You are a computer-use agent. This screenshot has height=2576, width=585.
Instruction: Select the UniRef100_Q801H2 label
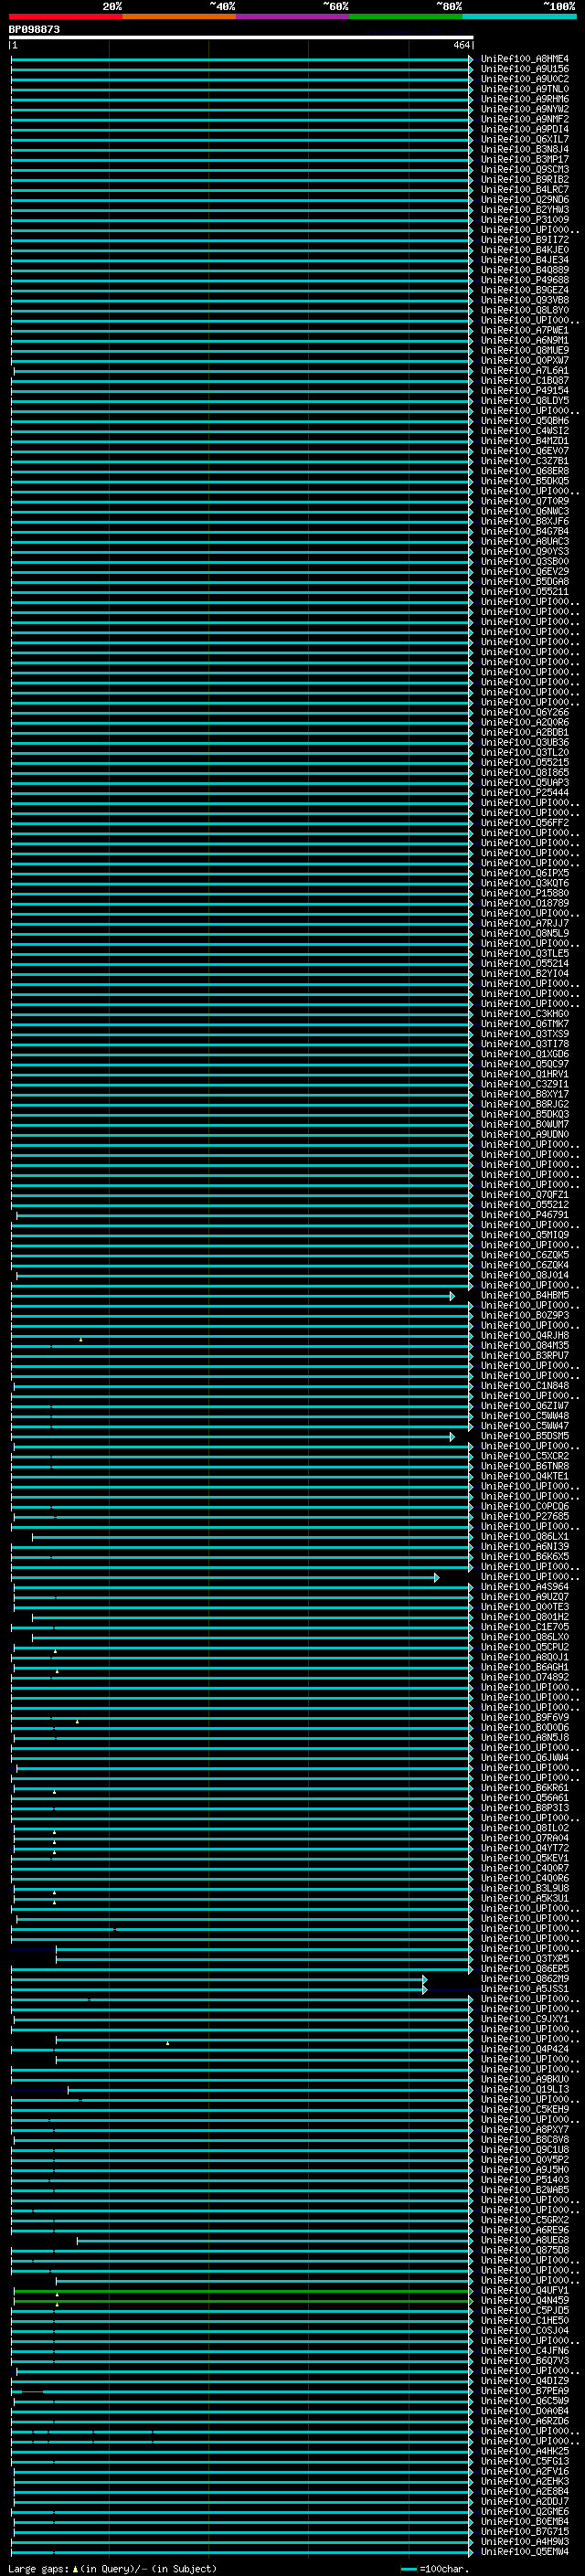524,1617
